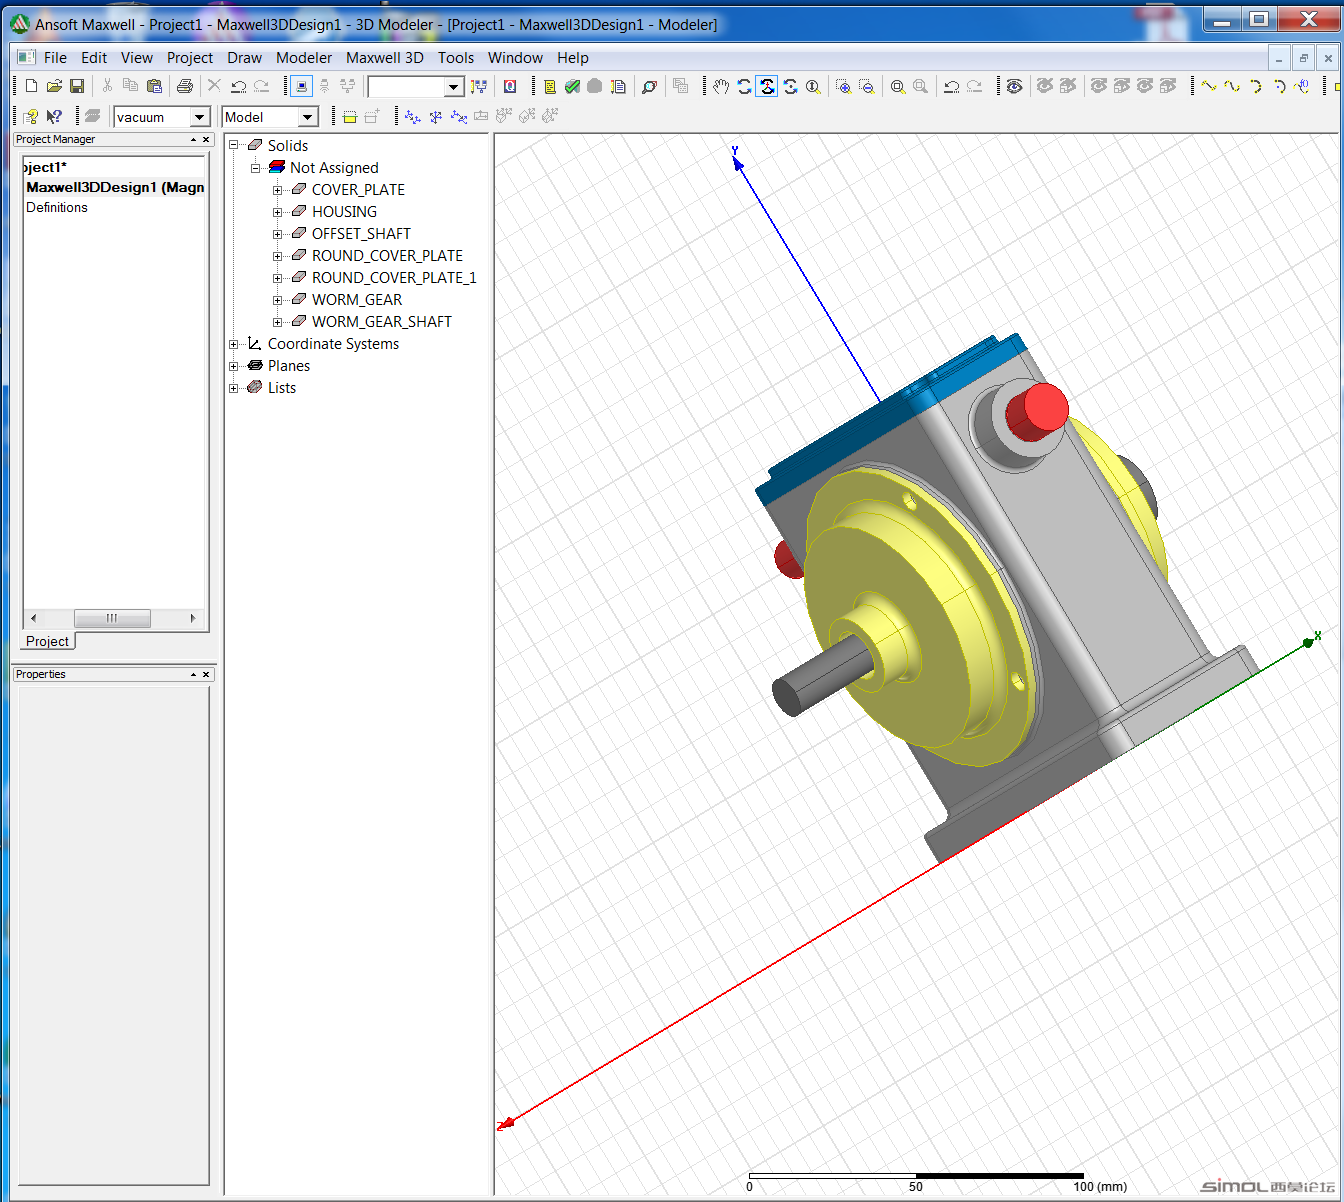Image resolution: width=1344 pixels, height=1202 pixels.
Task: Toggle the select object mode button
Action: 301,87
